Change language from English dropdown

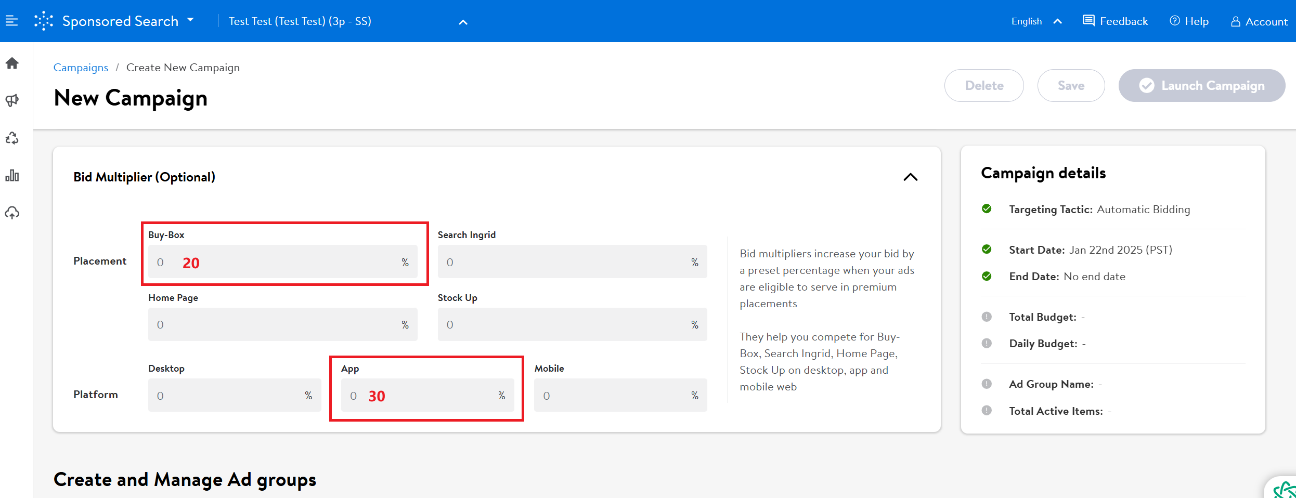click(1036, 21)
